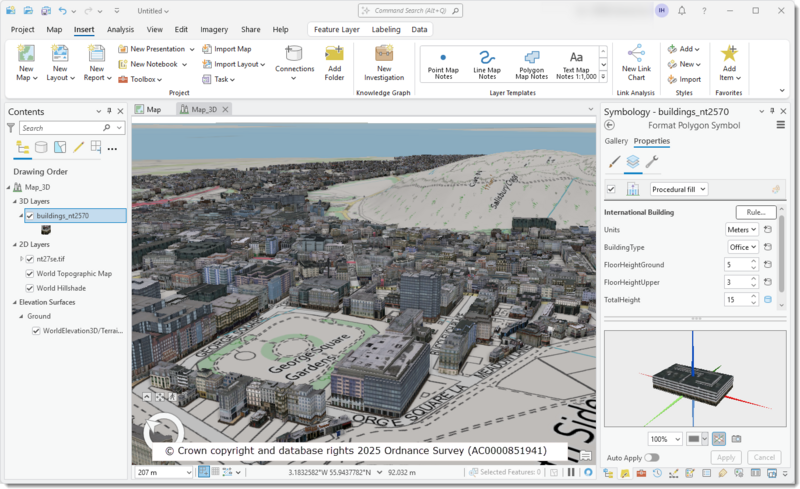
Task: Open the Imagery ribbon tab
Action: coord(214,30)
